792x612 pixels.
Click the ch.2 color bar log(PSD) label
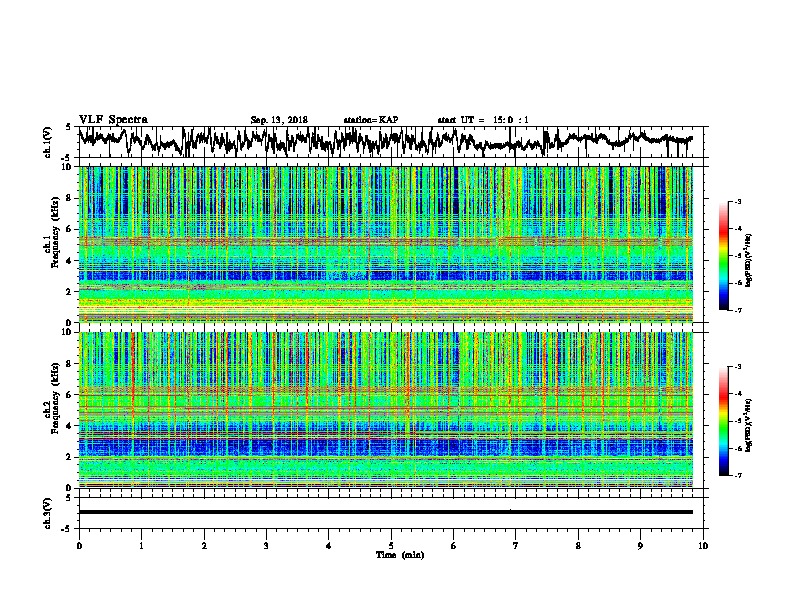tap(749, 425)
